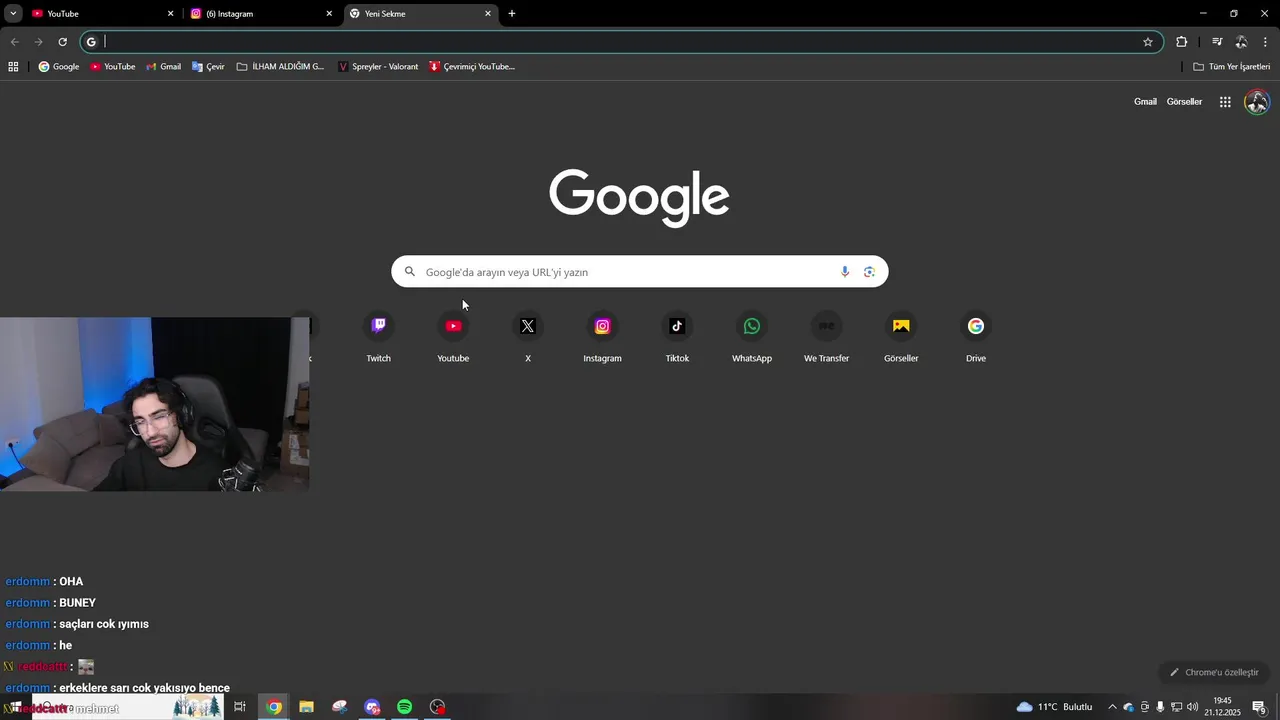Screen dimensions: 1280x720
Task: Open the microphone tray icon
Action: [1160, 707]
